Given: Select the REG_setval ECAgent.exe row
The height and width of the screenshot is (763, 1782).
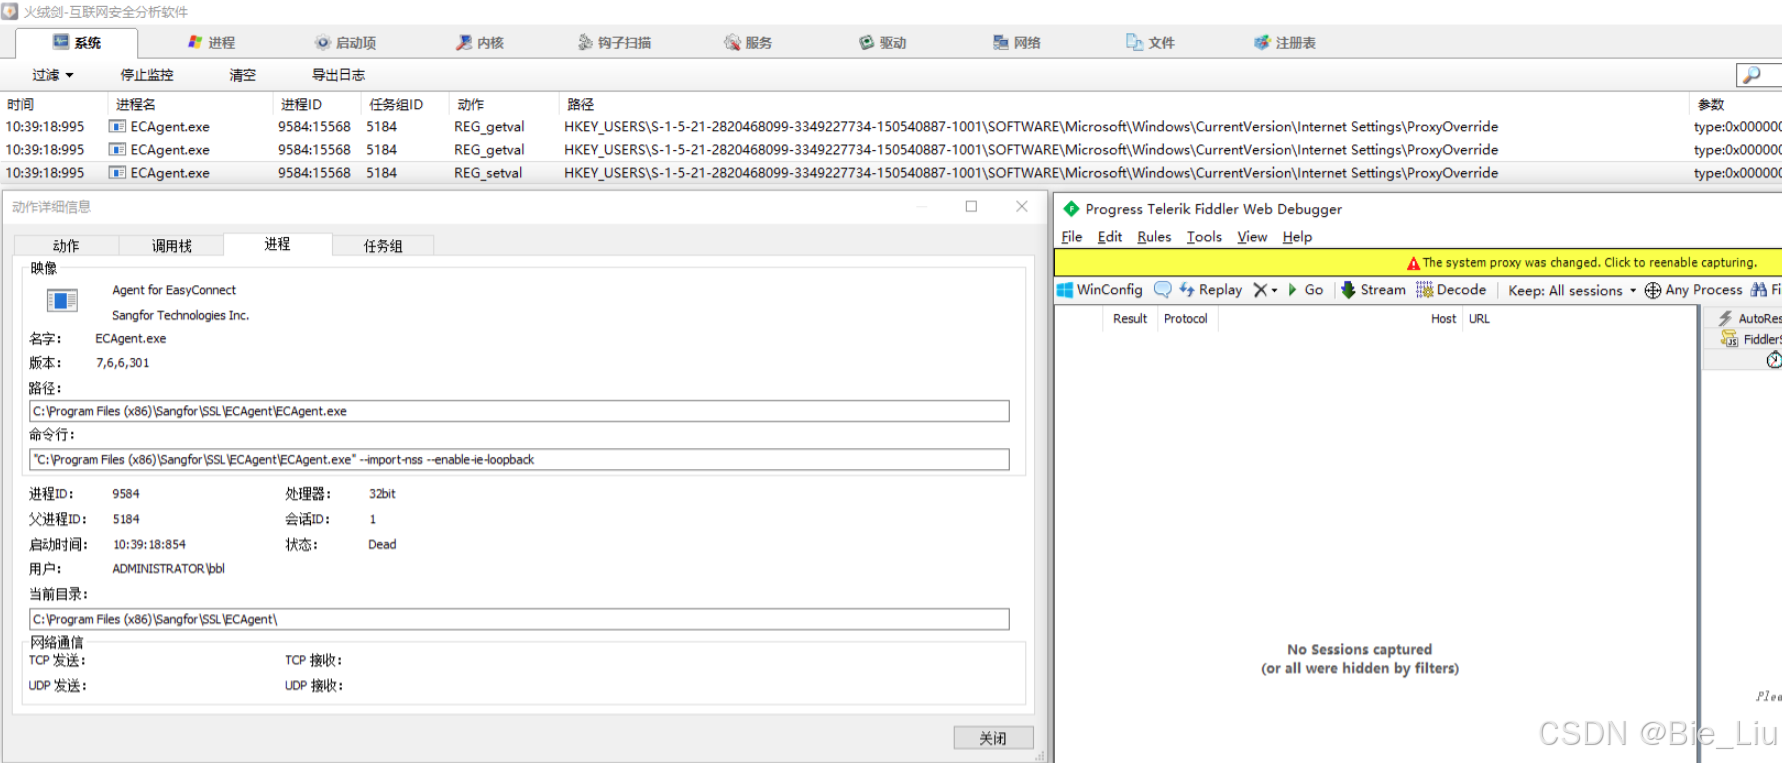Looking at the screenshot, I should pos(891,173).
